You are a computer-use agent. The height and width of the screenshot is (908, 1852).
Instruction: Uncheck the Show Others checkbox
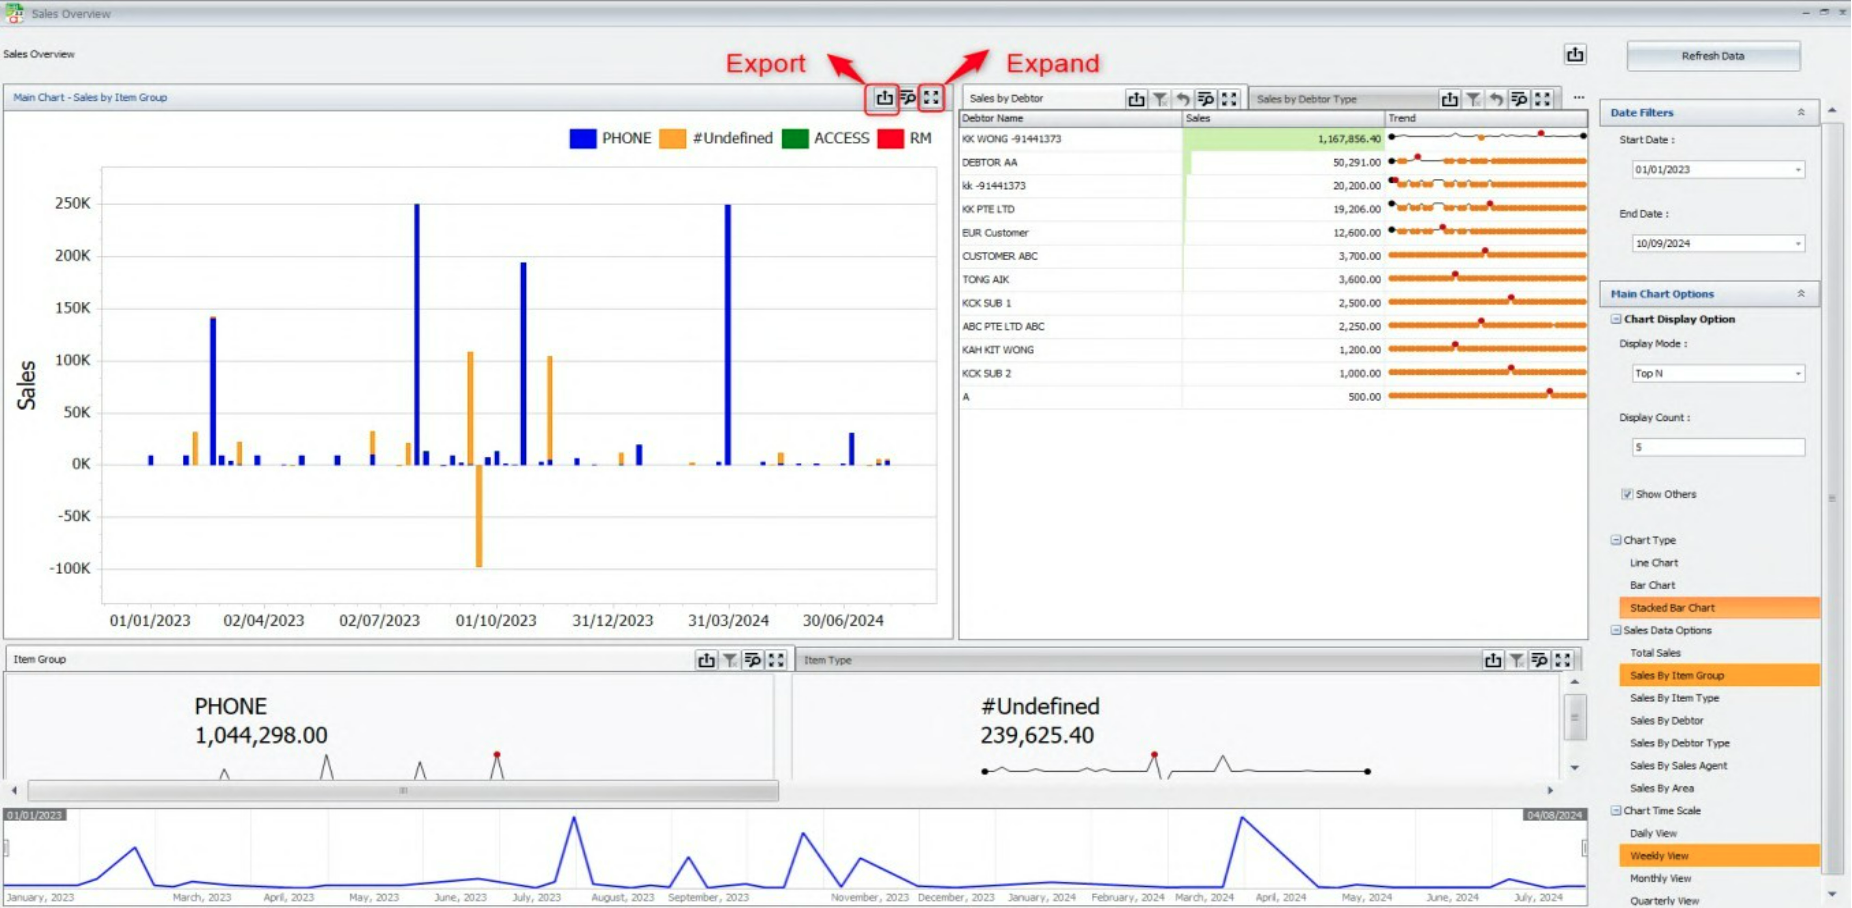click(1627, 494)
